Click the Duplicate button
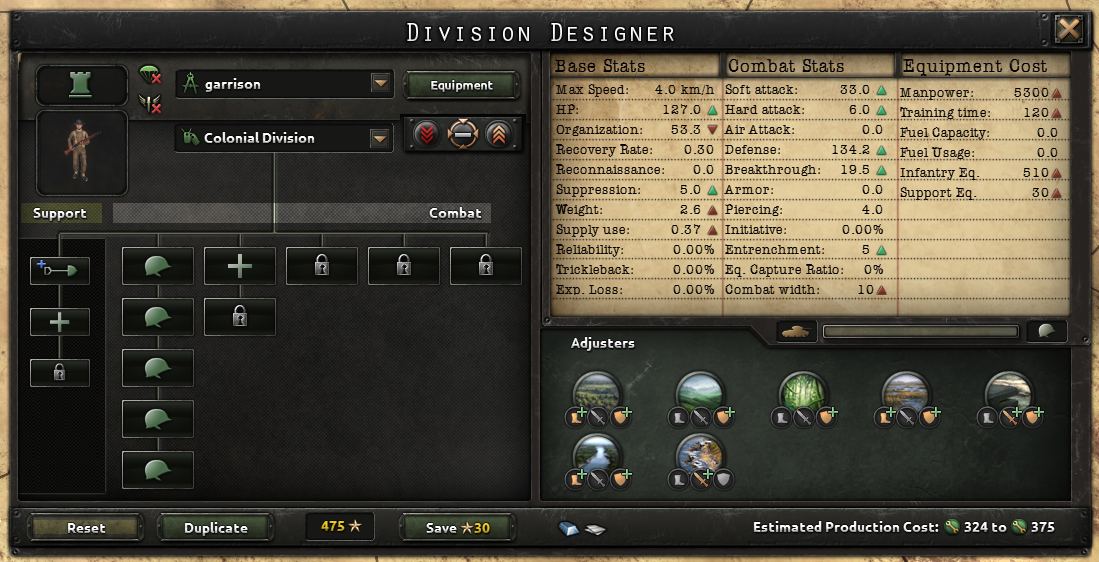 [216, 528]
